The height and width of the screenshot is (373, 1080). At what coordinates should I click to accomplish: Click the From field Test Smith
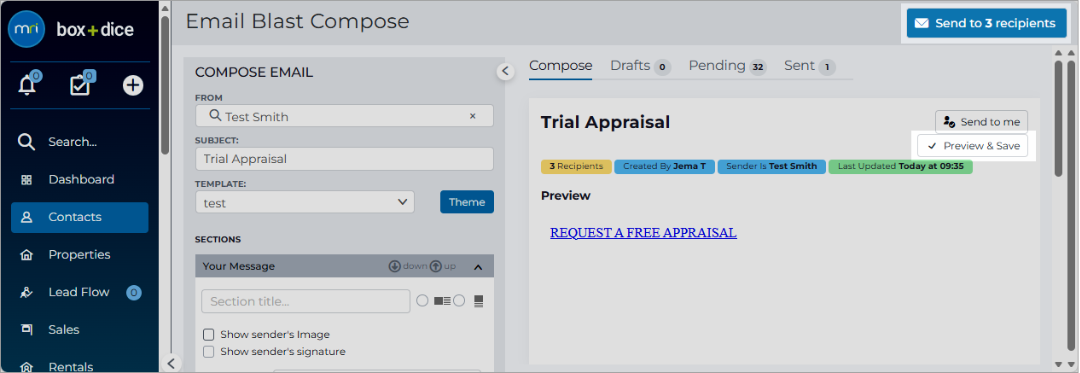[344, 116]
